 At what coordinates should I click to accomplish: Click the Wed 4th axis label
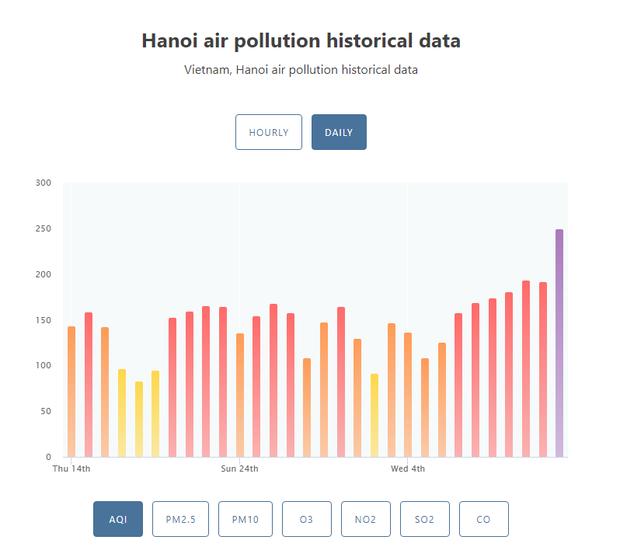coord(408,468)
